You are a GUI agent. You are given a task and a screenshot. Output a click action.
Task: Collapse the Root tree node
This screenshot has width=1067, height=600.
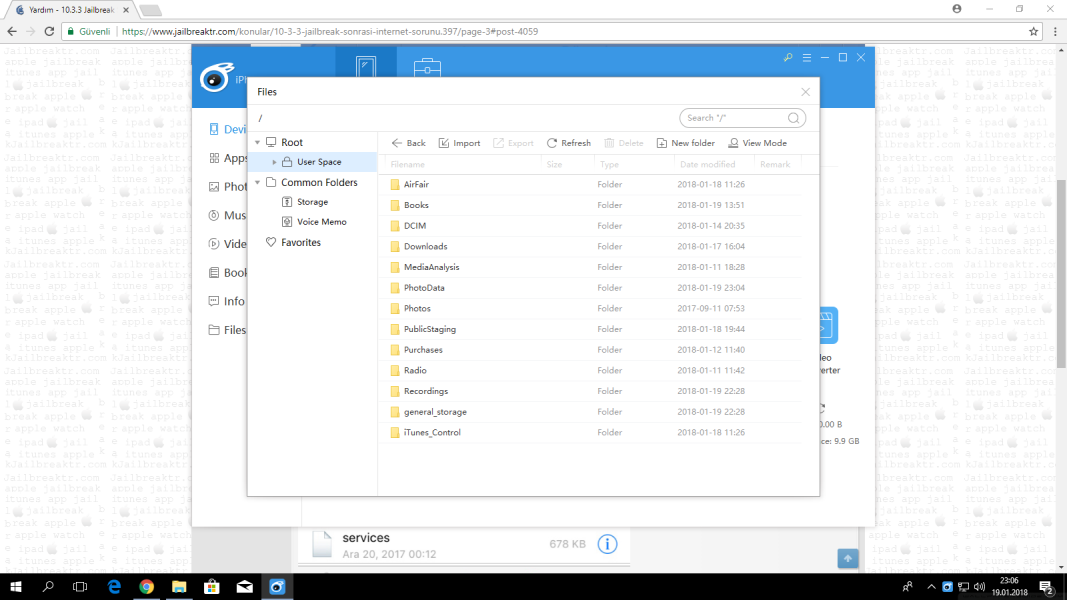258,143
